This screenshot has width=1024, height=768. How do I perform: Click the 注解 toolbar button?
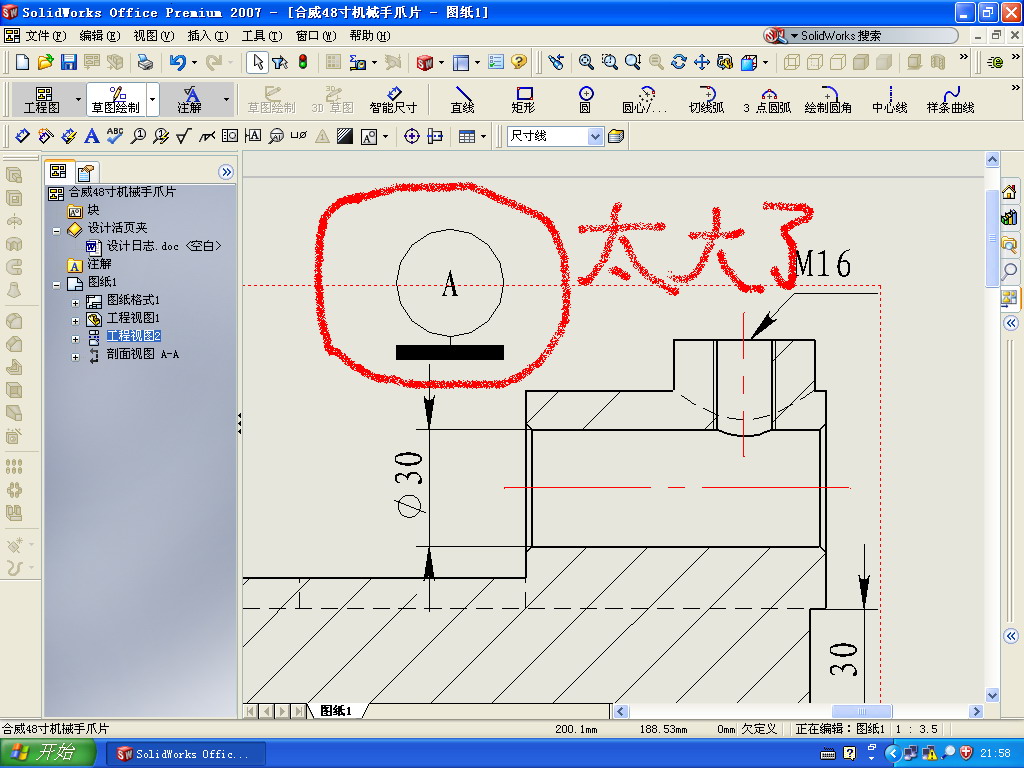[190, 99]
